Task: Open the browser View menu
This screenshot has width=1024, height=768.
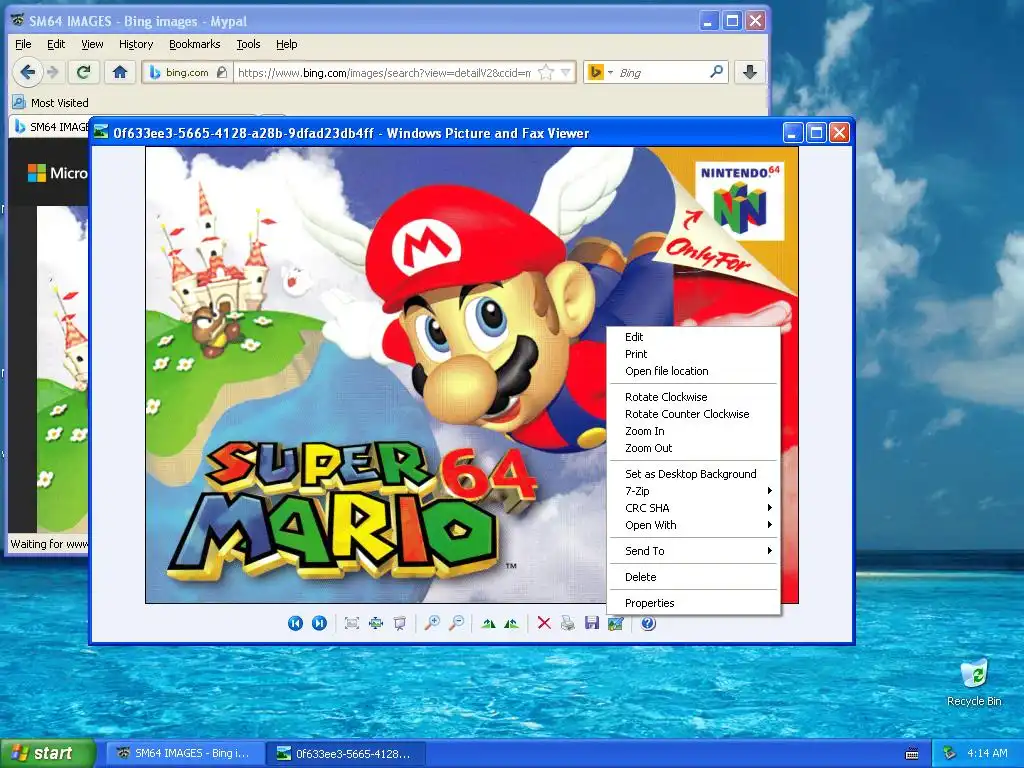Action: (x=92, y=44)
